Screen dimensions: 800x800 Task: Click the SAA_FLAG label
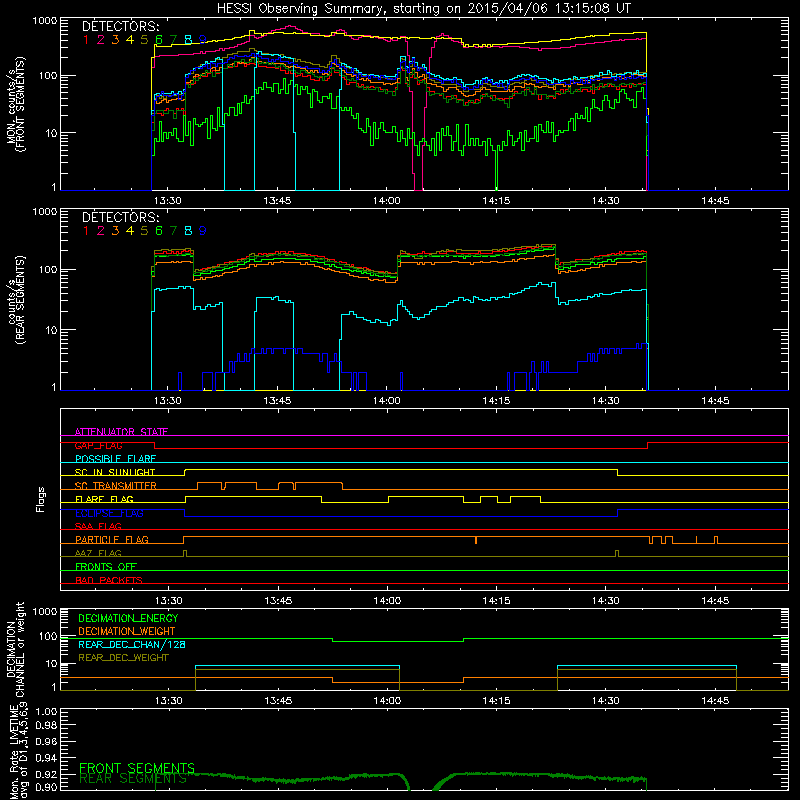point(98,526)
